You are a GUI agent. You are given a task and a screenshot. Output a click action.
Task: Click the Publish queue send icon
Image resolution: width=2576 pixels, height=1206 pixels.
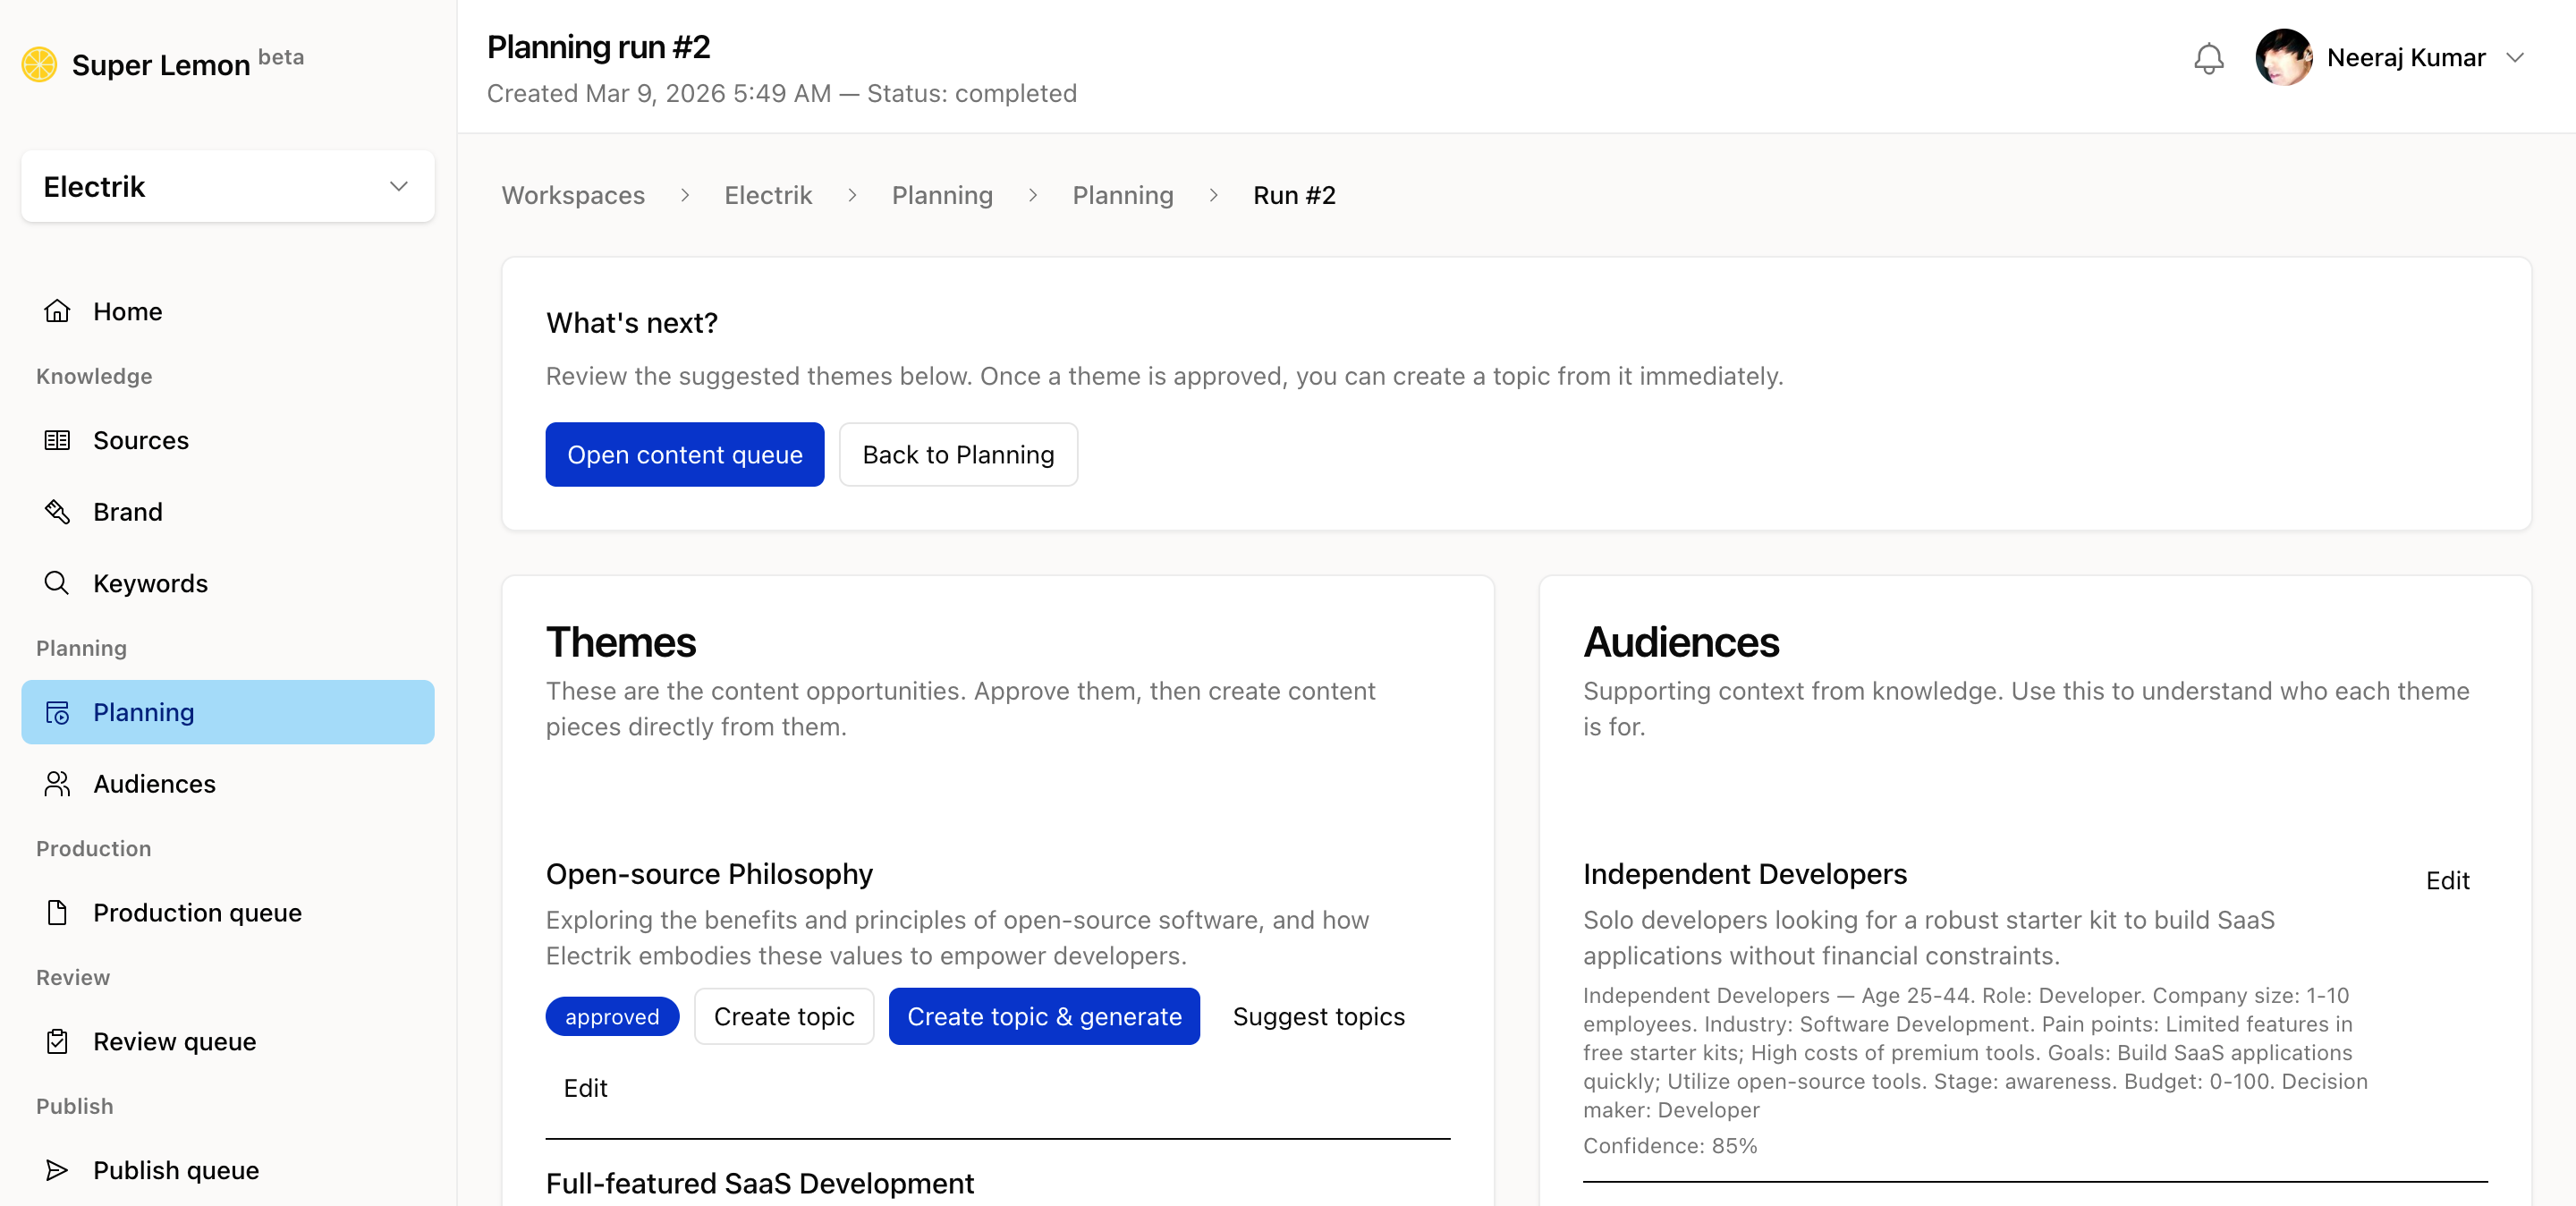click(x=57, y=1170)
